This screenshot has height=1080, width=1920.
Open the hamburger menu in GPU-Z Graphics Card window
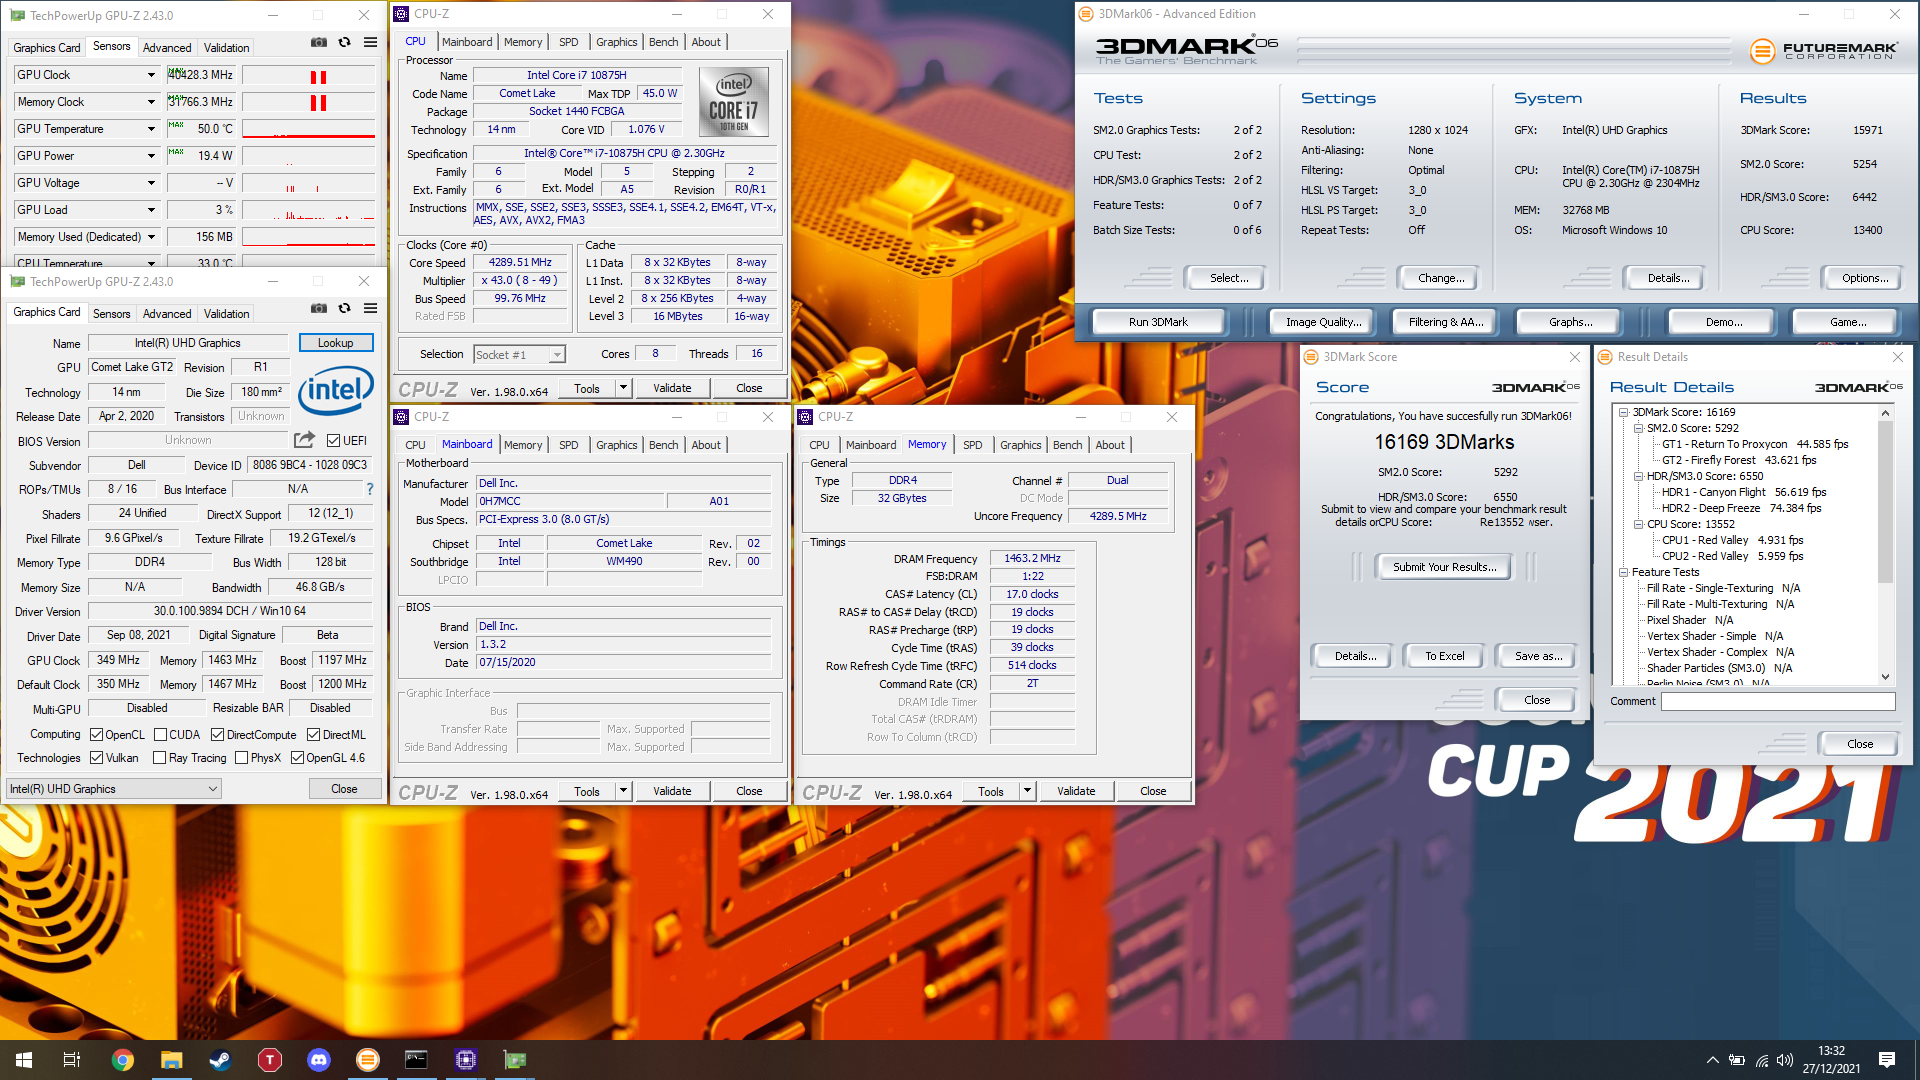(x=371, y=308)
